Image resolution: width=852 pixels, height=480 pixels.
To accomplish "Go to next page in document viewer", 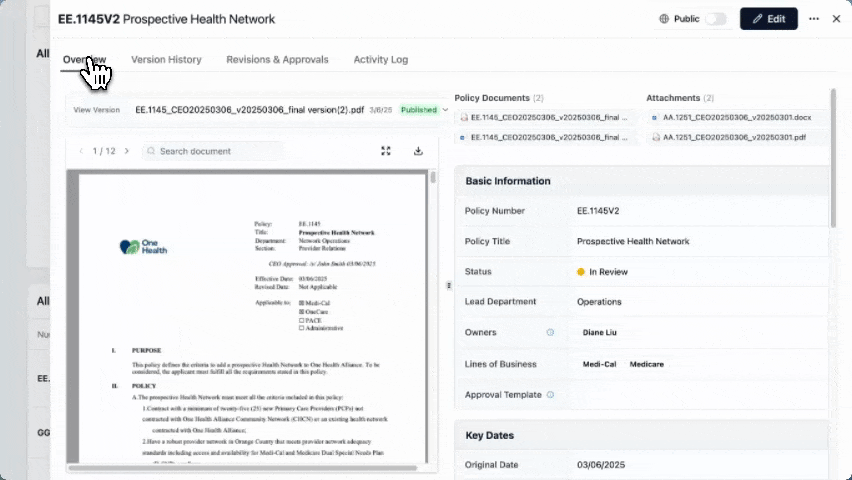I will 127,151.
